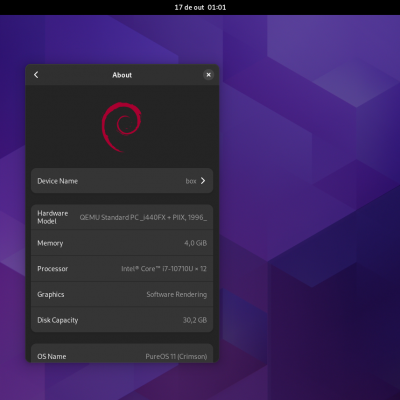The width and height of the screenshot is (400, 400).
Task: Close the About window
Action: click(208, 75)
